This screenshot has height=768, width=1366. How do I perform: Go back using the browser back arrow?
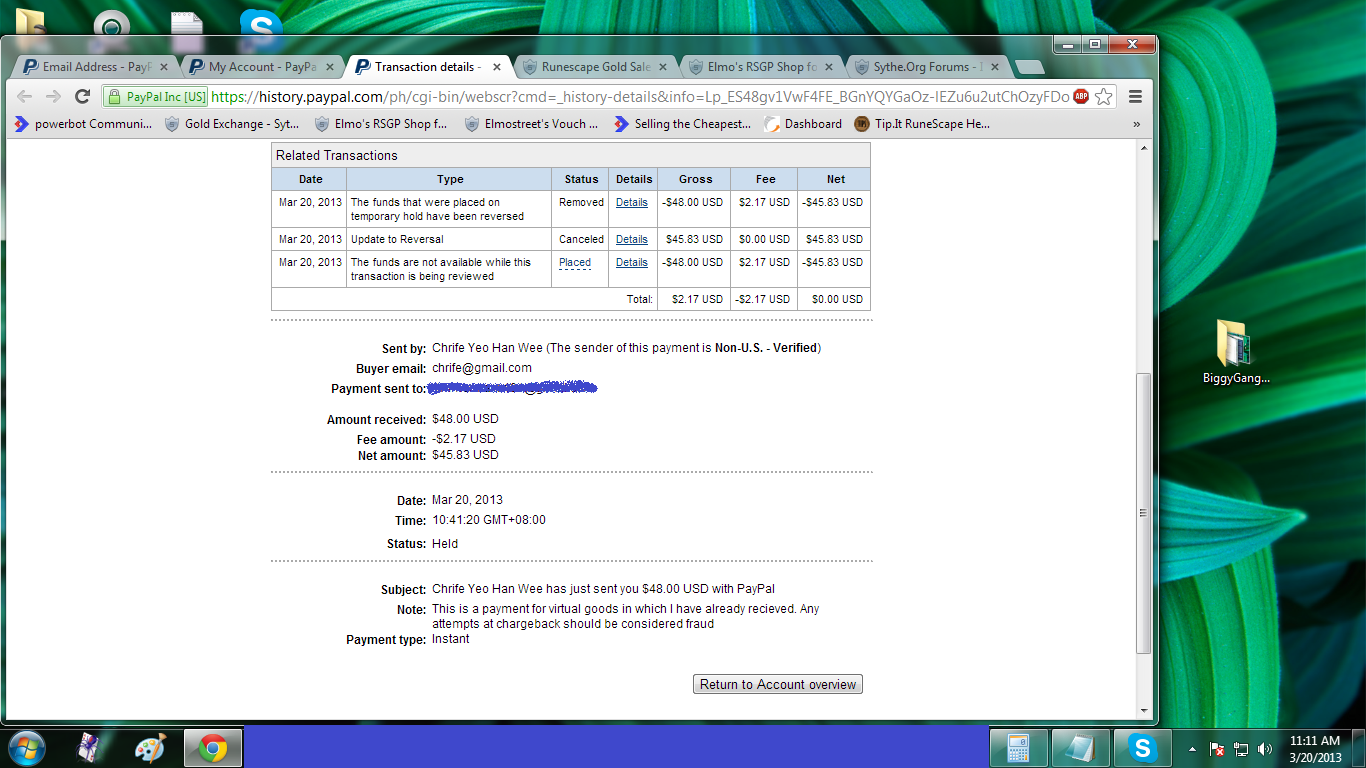[x=25, y=96]
